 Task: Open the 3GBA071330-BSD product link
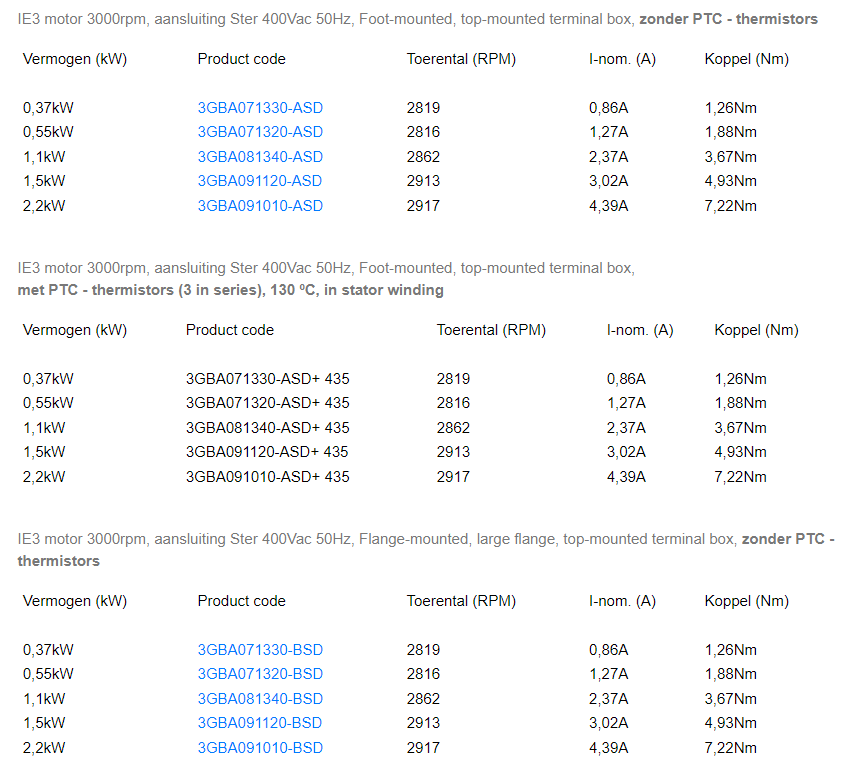[260, 649]
